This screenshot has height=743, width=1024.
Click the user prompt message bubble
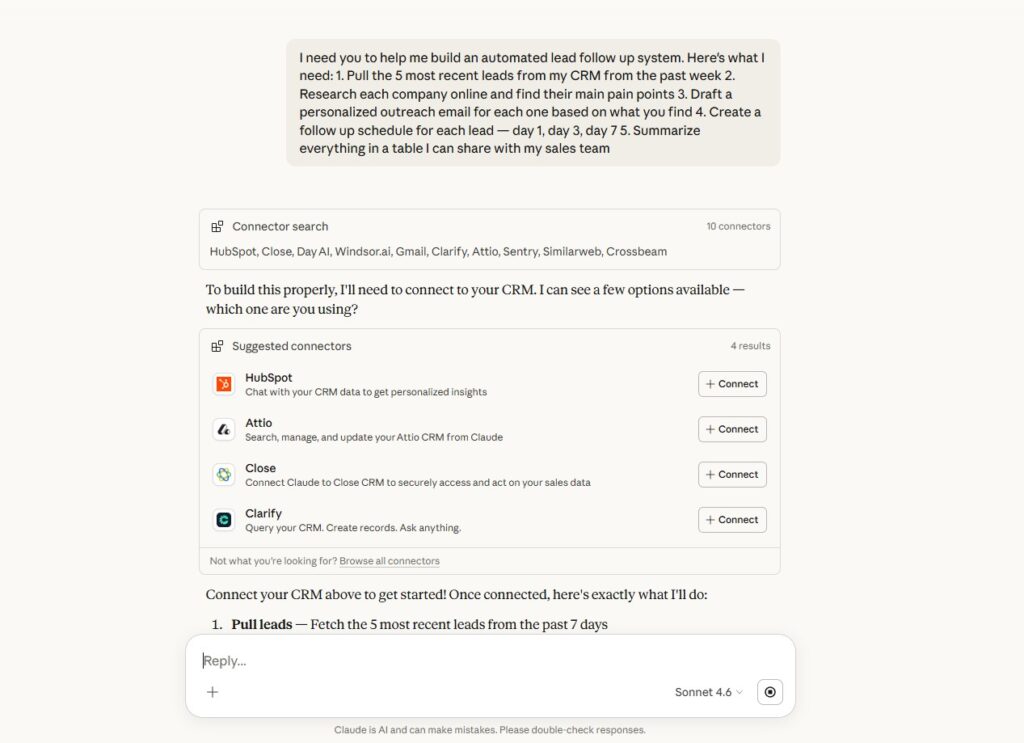pyautogui.click(x=533, y=103)
